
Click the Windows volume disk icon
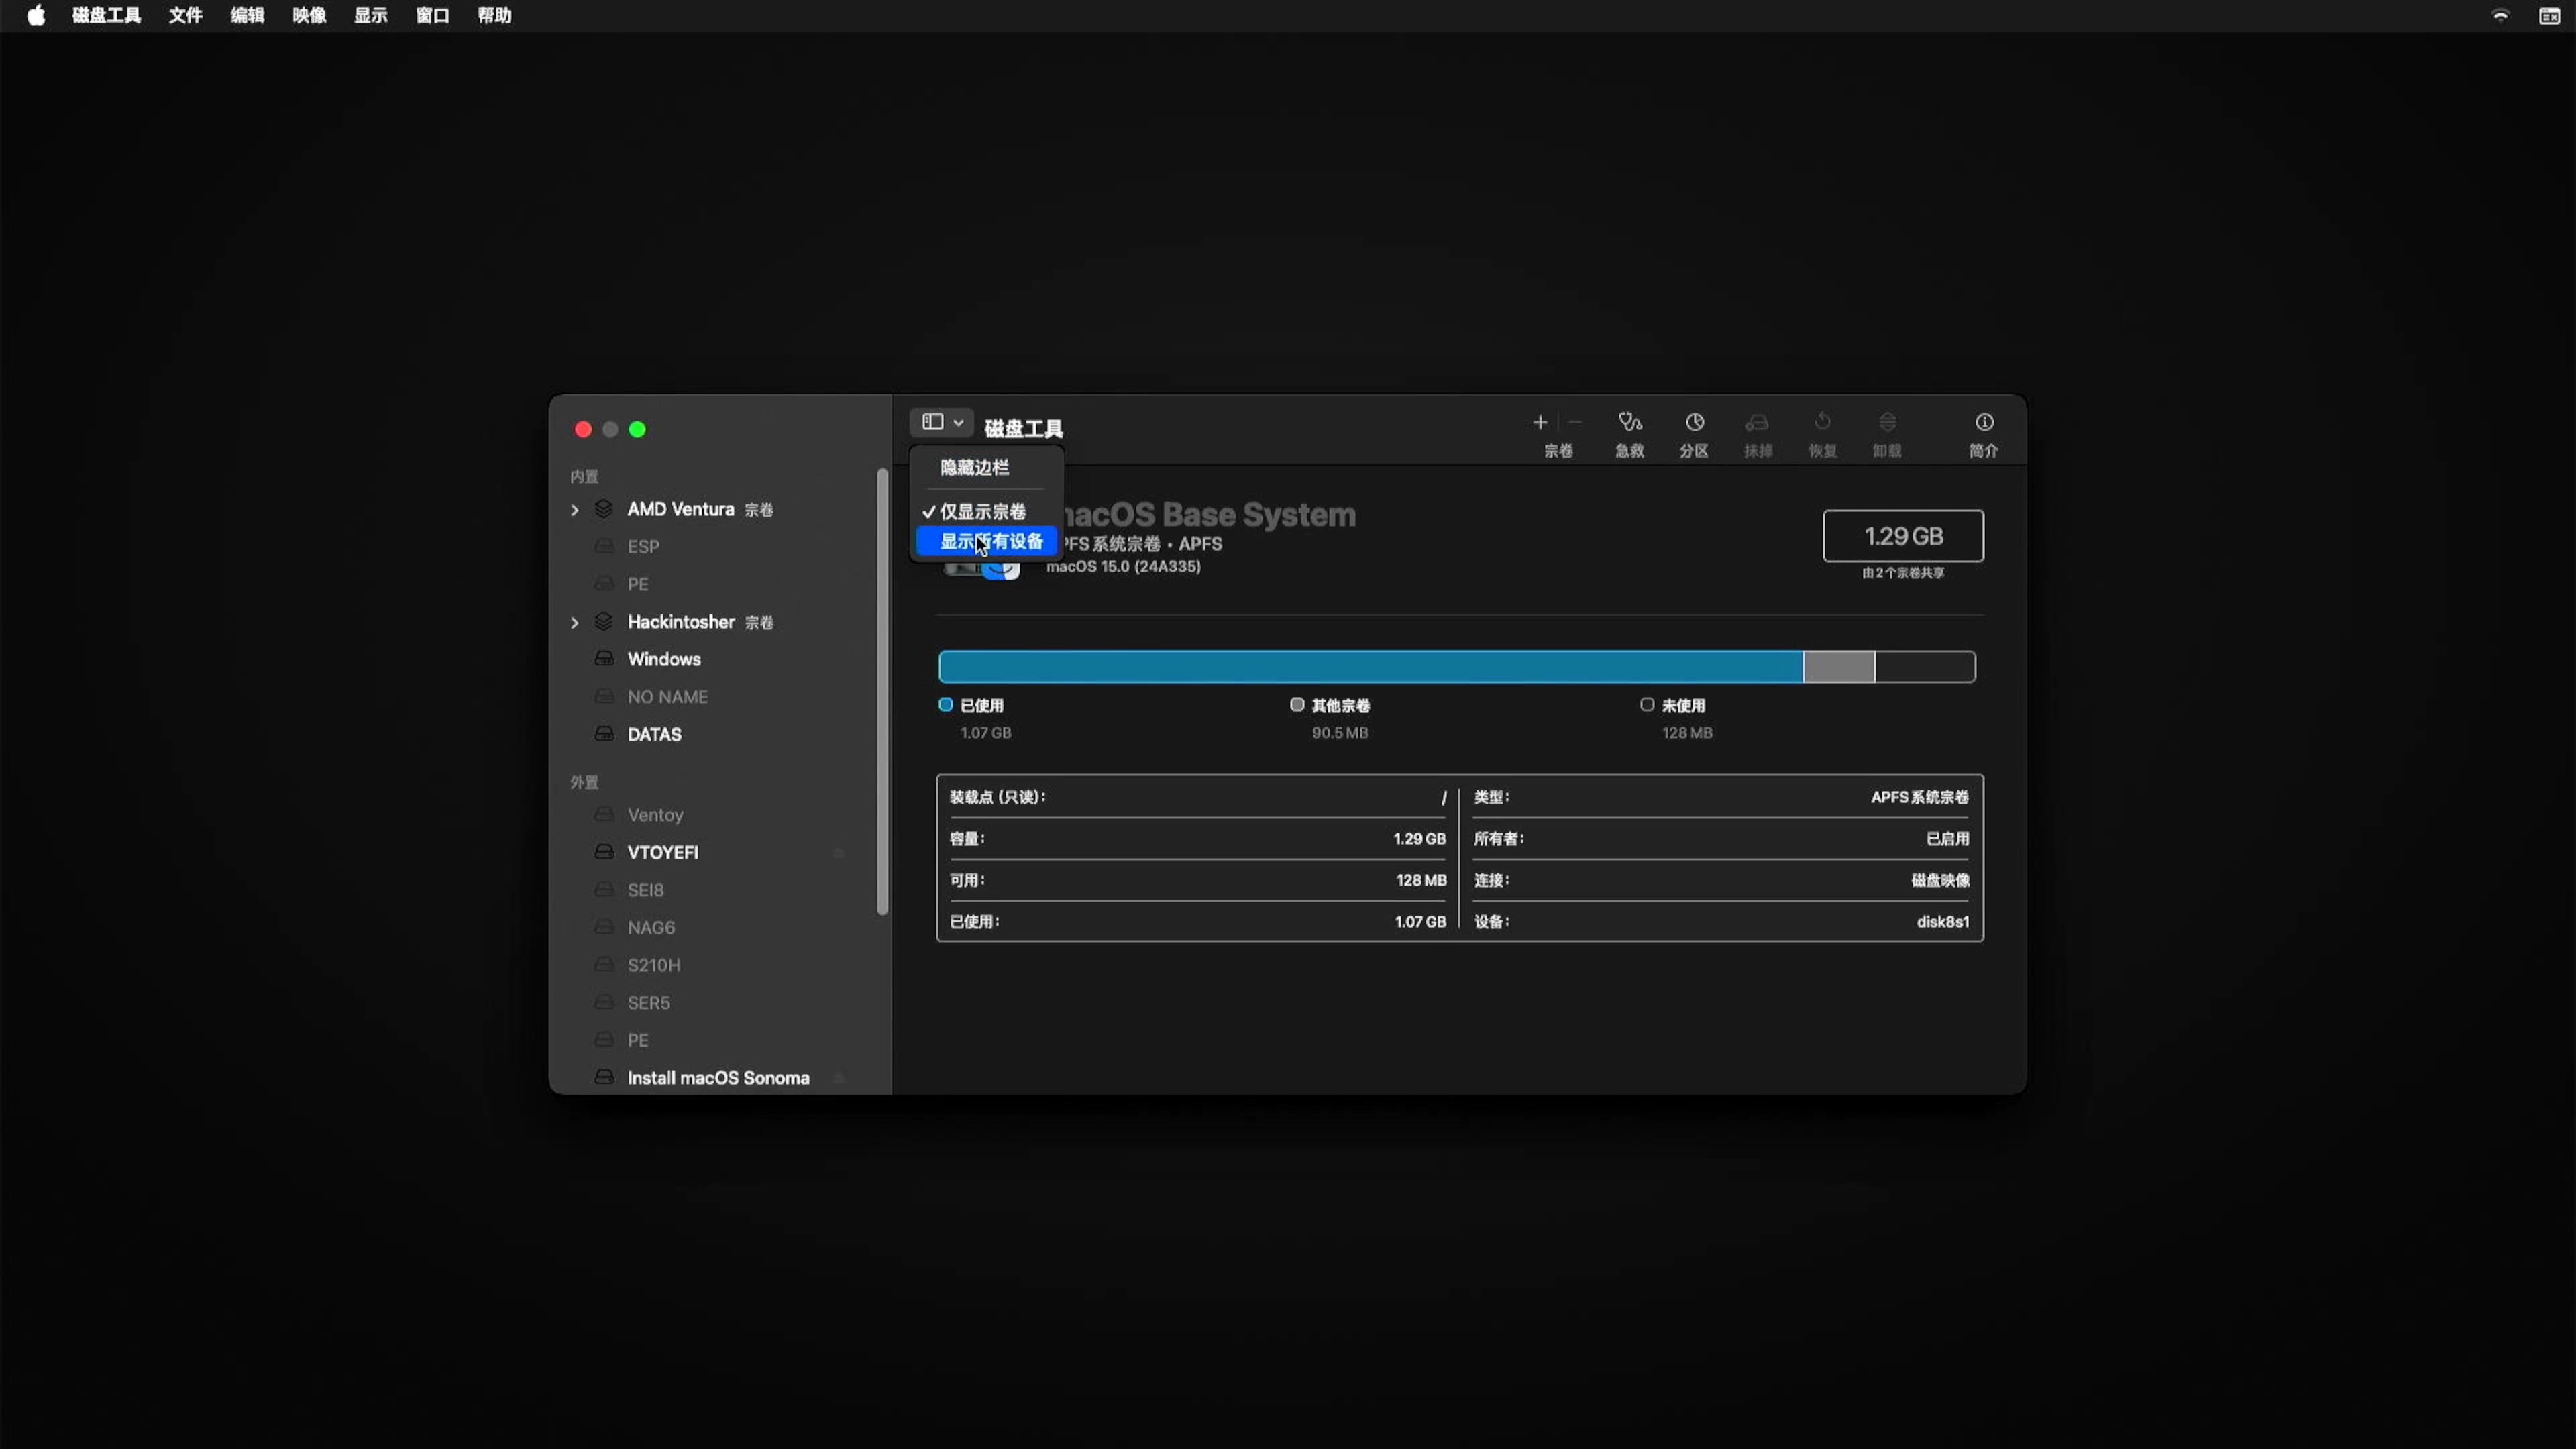tap(604, 658)
